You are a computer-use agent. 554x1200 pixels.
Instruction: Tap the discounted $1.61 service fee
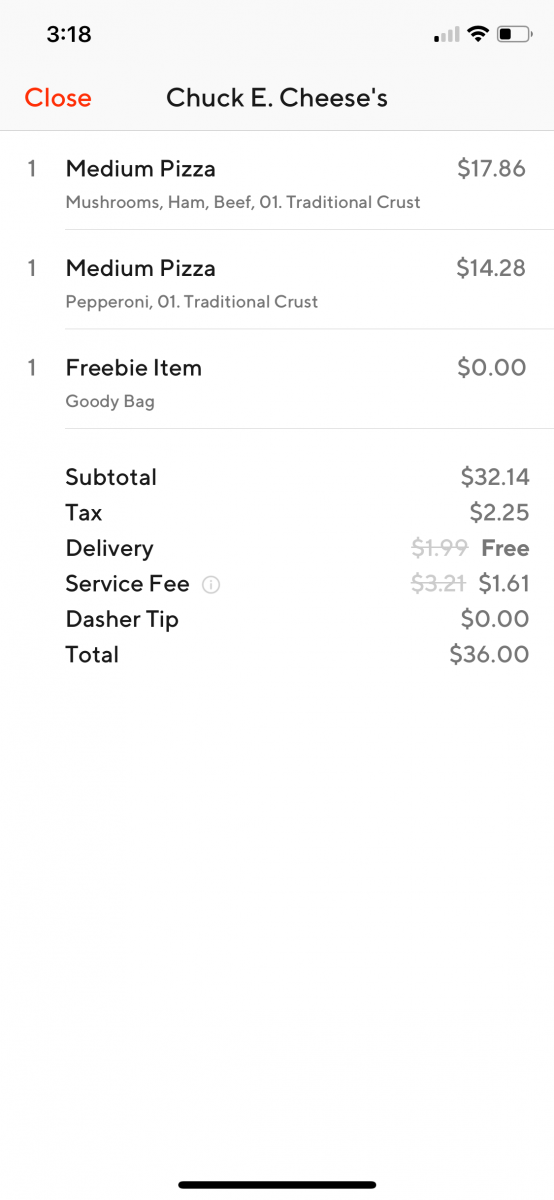pos(504,583)
